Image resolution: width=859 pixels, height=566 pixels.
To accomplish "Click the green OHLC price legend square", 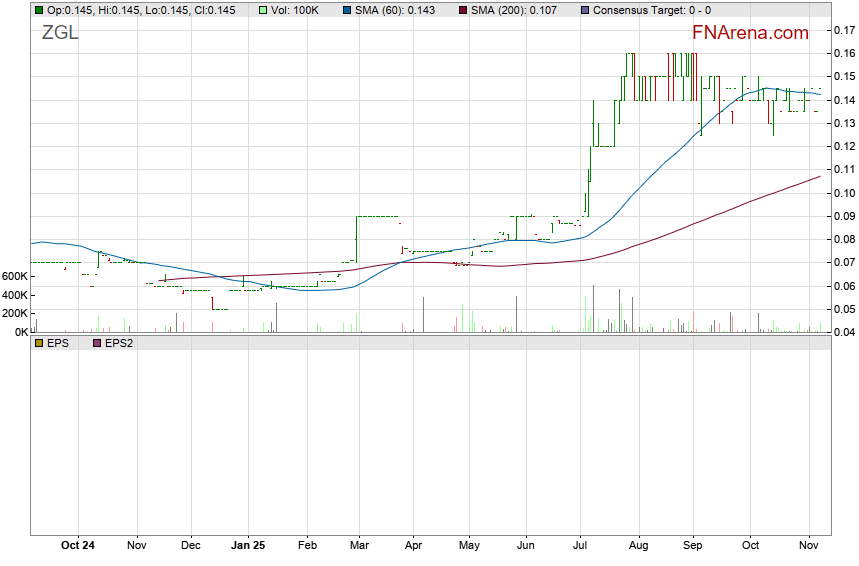I will (39, 10).
